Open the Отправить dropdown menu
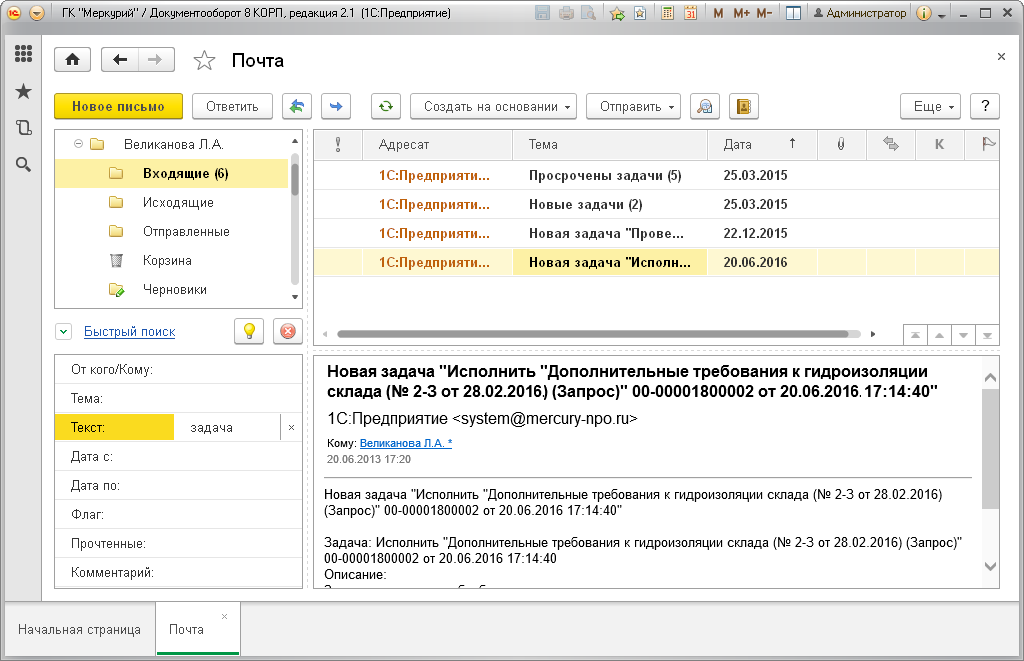 tap(633, 106)
